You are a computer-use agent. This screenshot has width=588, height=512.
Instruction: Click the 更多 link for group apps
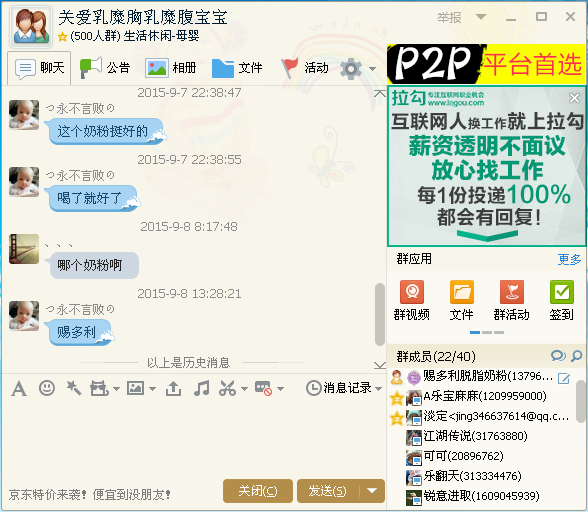[x=569, y=259]
